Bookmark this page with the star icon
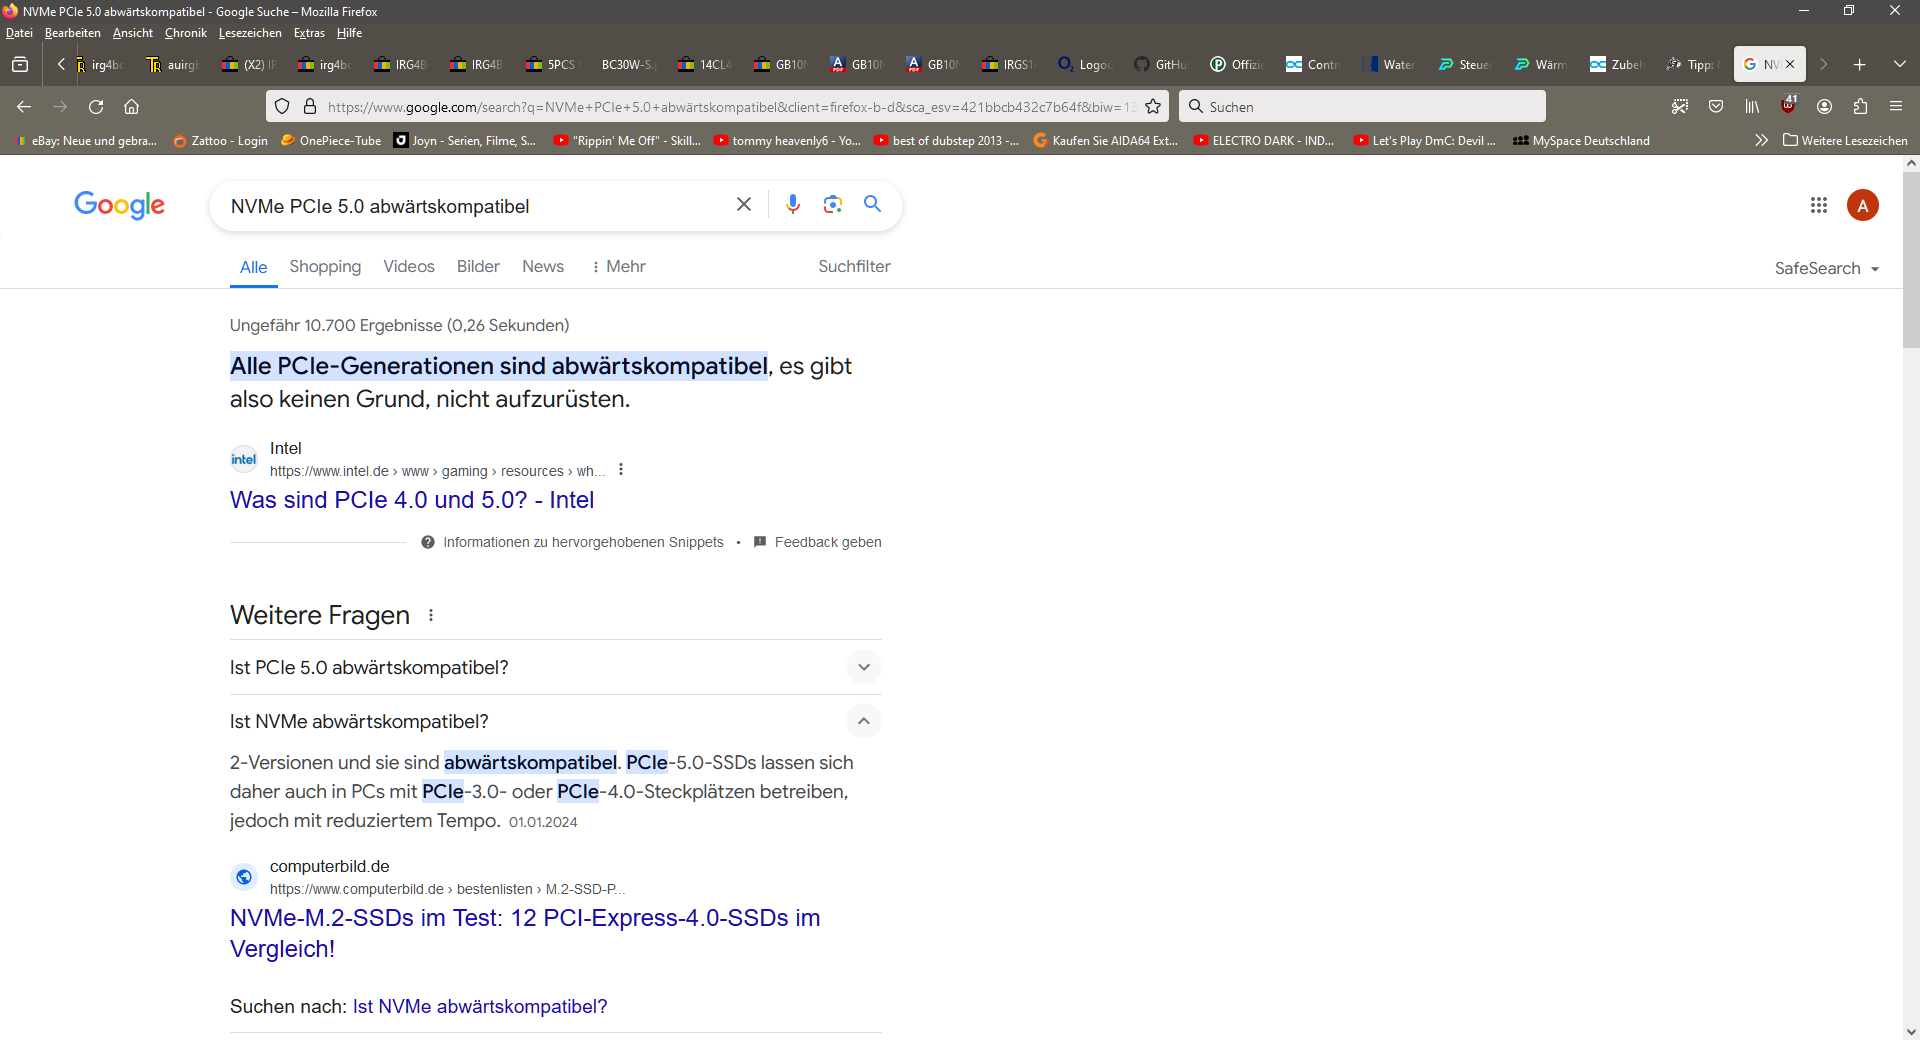This screenshot has width=1920, height=1040. (1152, 106)
